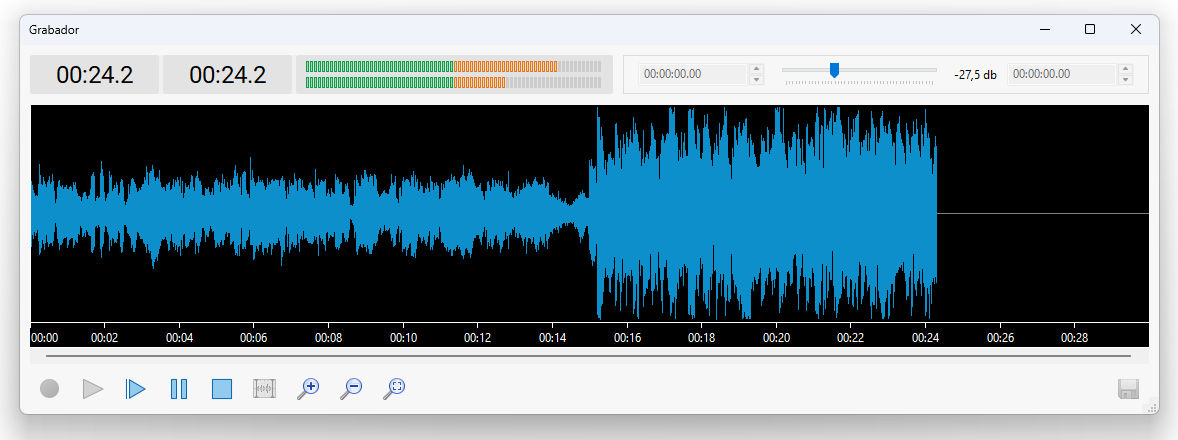Click the up arrow of the left time spinner

tap(757, 69)
